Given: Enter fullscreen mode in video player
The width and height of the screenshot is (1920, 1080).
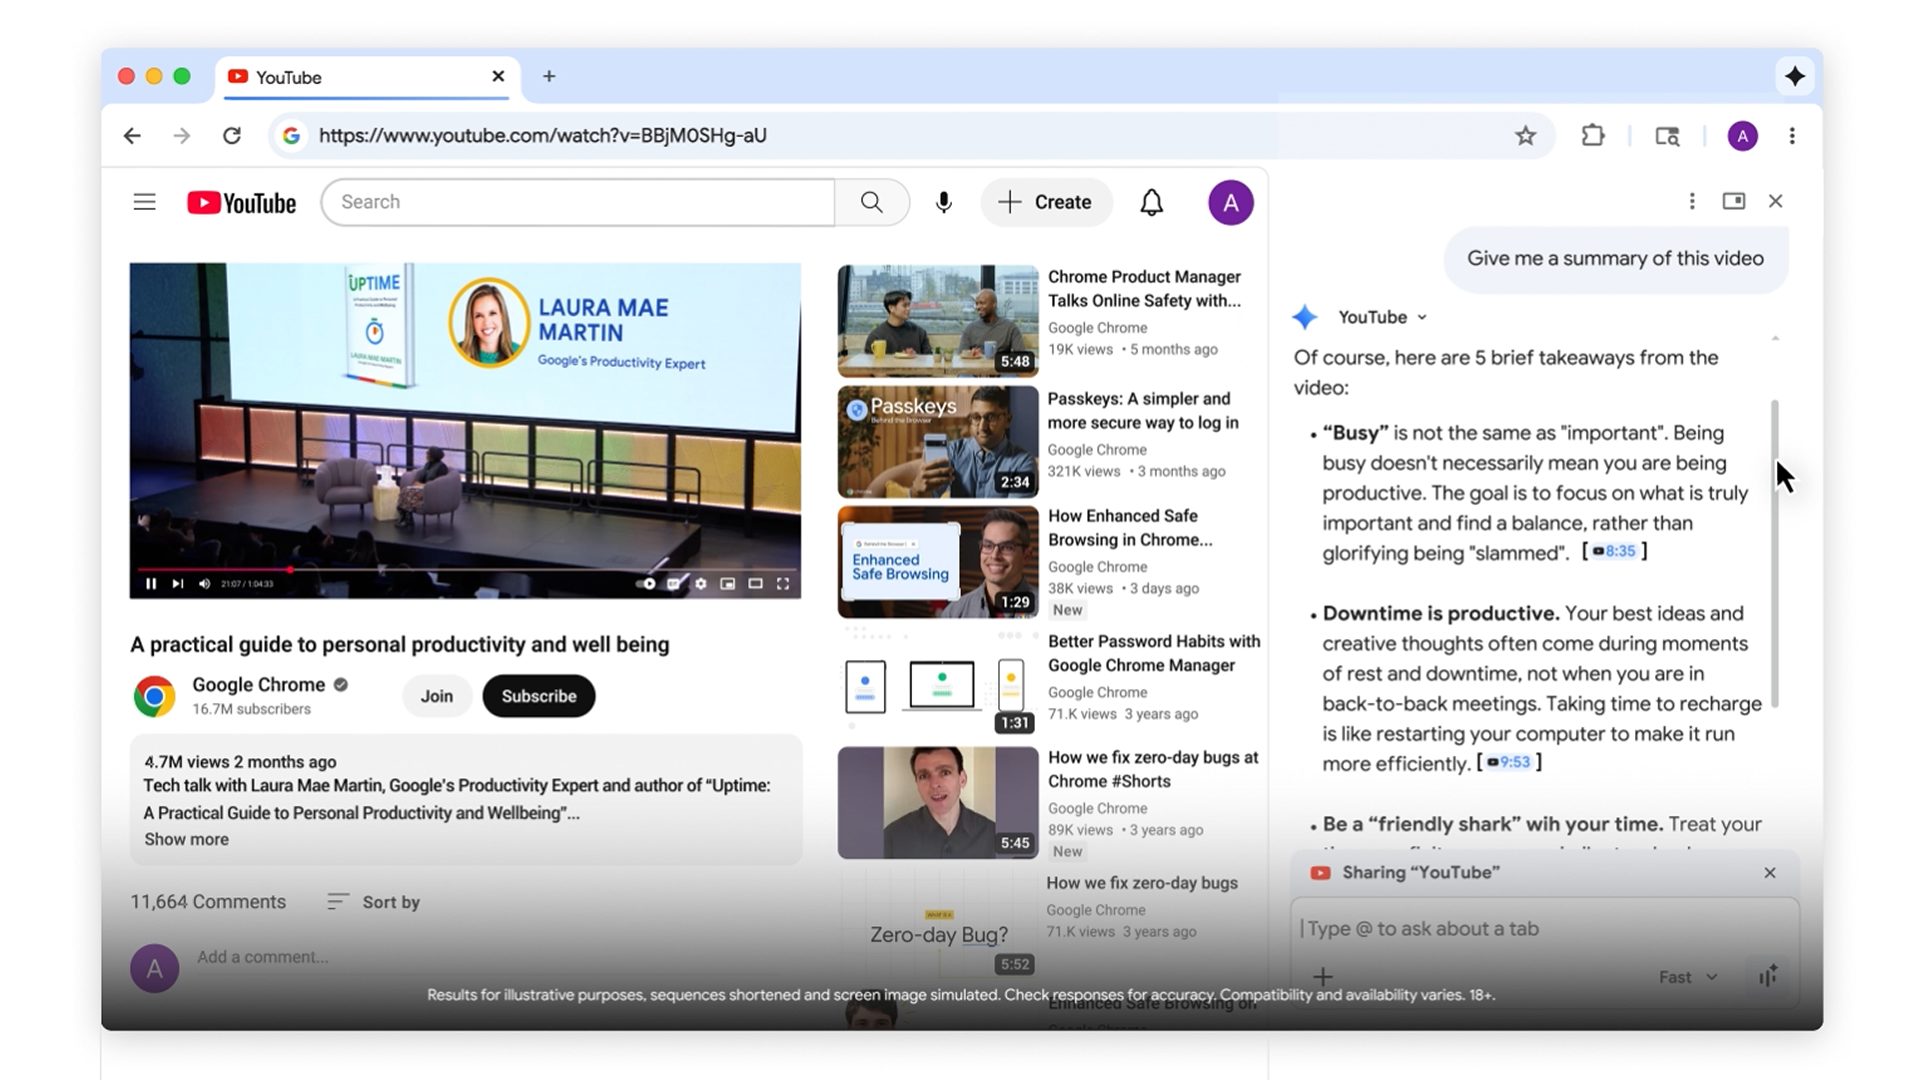Looking at the screenshot, I should [783, 584].
